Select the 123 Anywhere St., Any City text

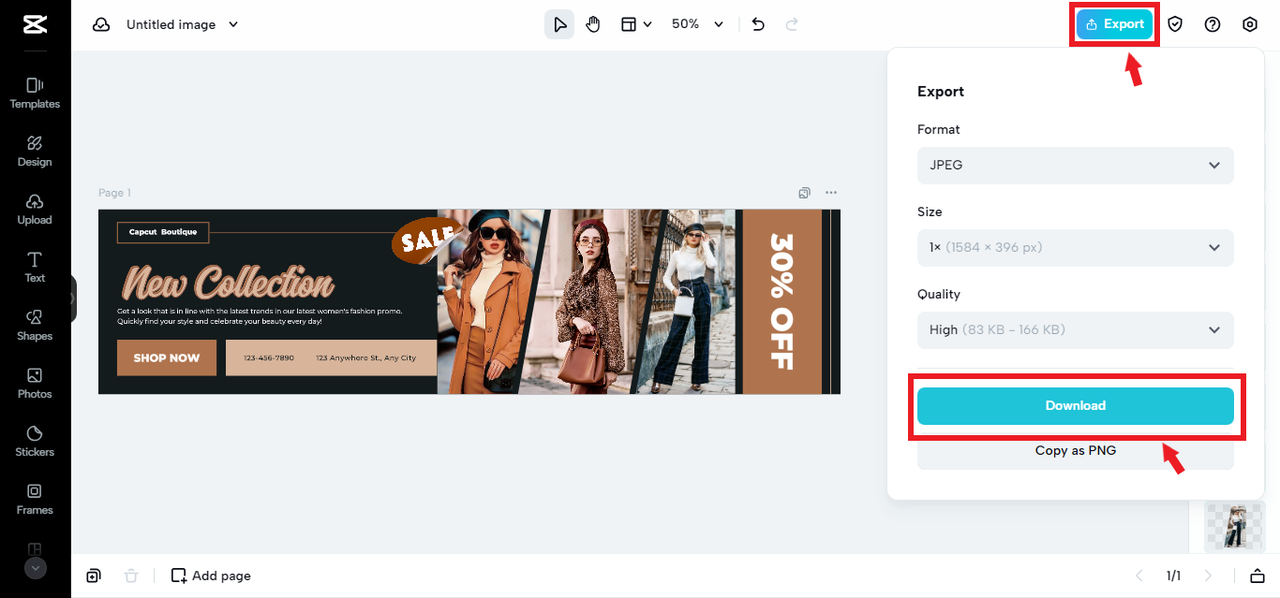[x=366, y=358]
